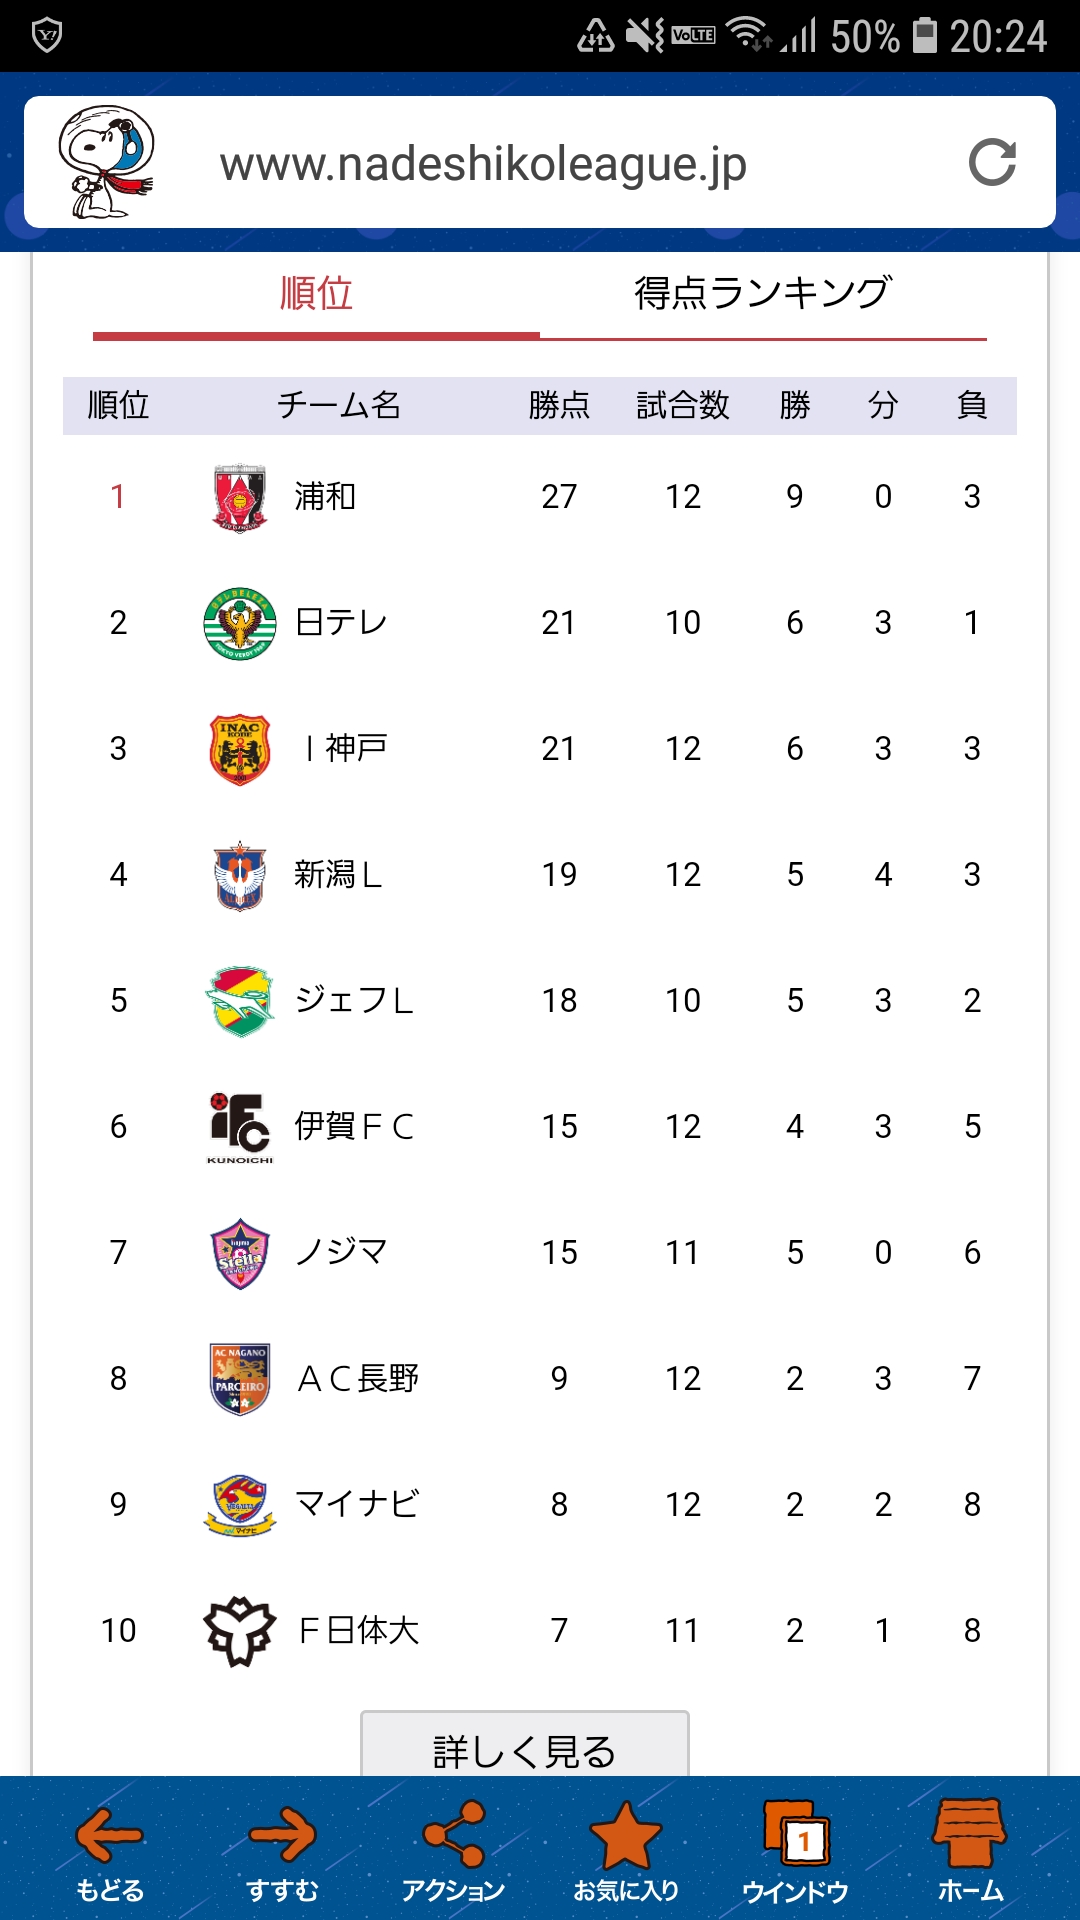Tap the 勝点 column header

tap(559, 406)
